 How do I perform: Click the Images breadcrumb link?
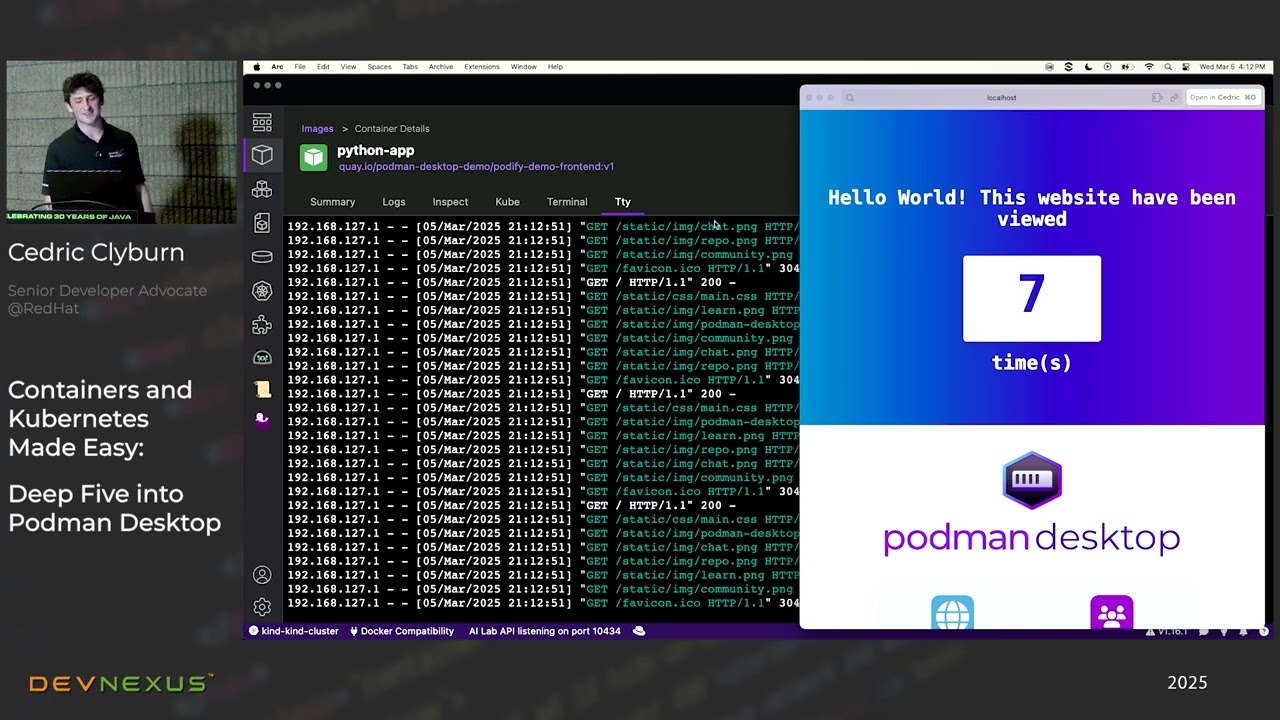[317, 129]
